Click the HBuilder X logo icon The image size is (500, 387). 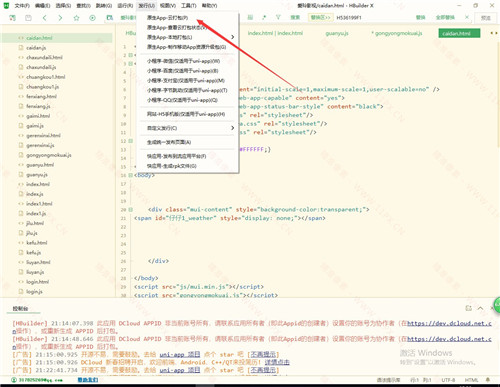[6, 5]
